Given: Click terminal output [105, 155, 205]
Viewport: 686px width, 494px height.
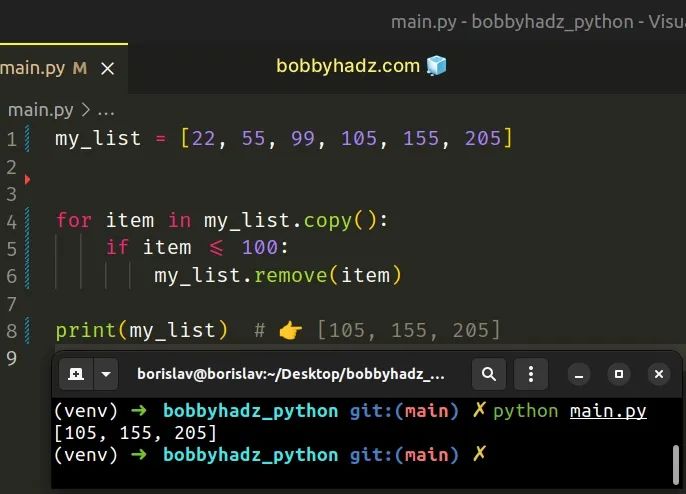Looking at the screenshot, I should tap(135, 433).
